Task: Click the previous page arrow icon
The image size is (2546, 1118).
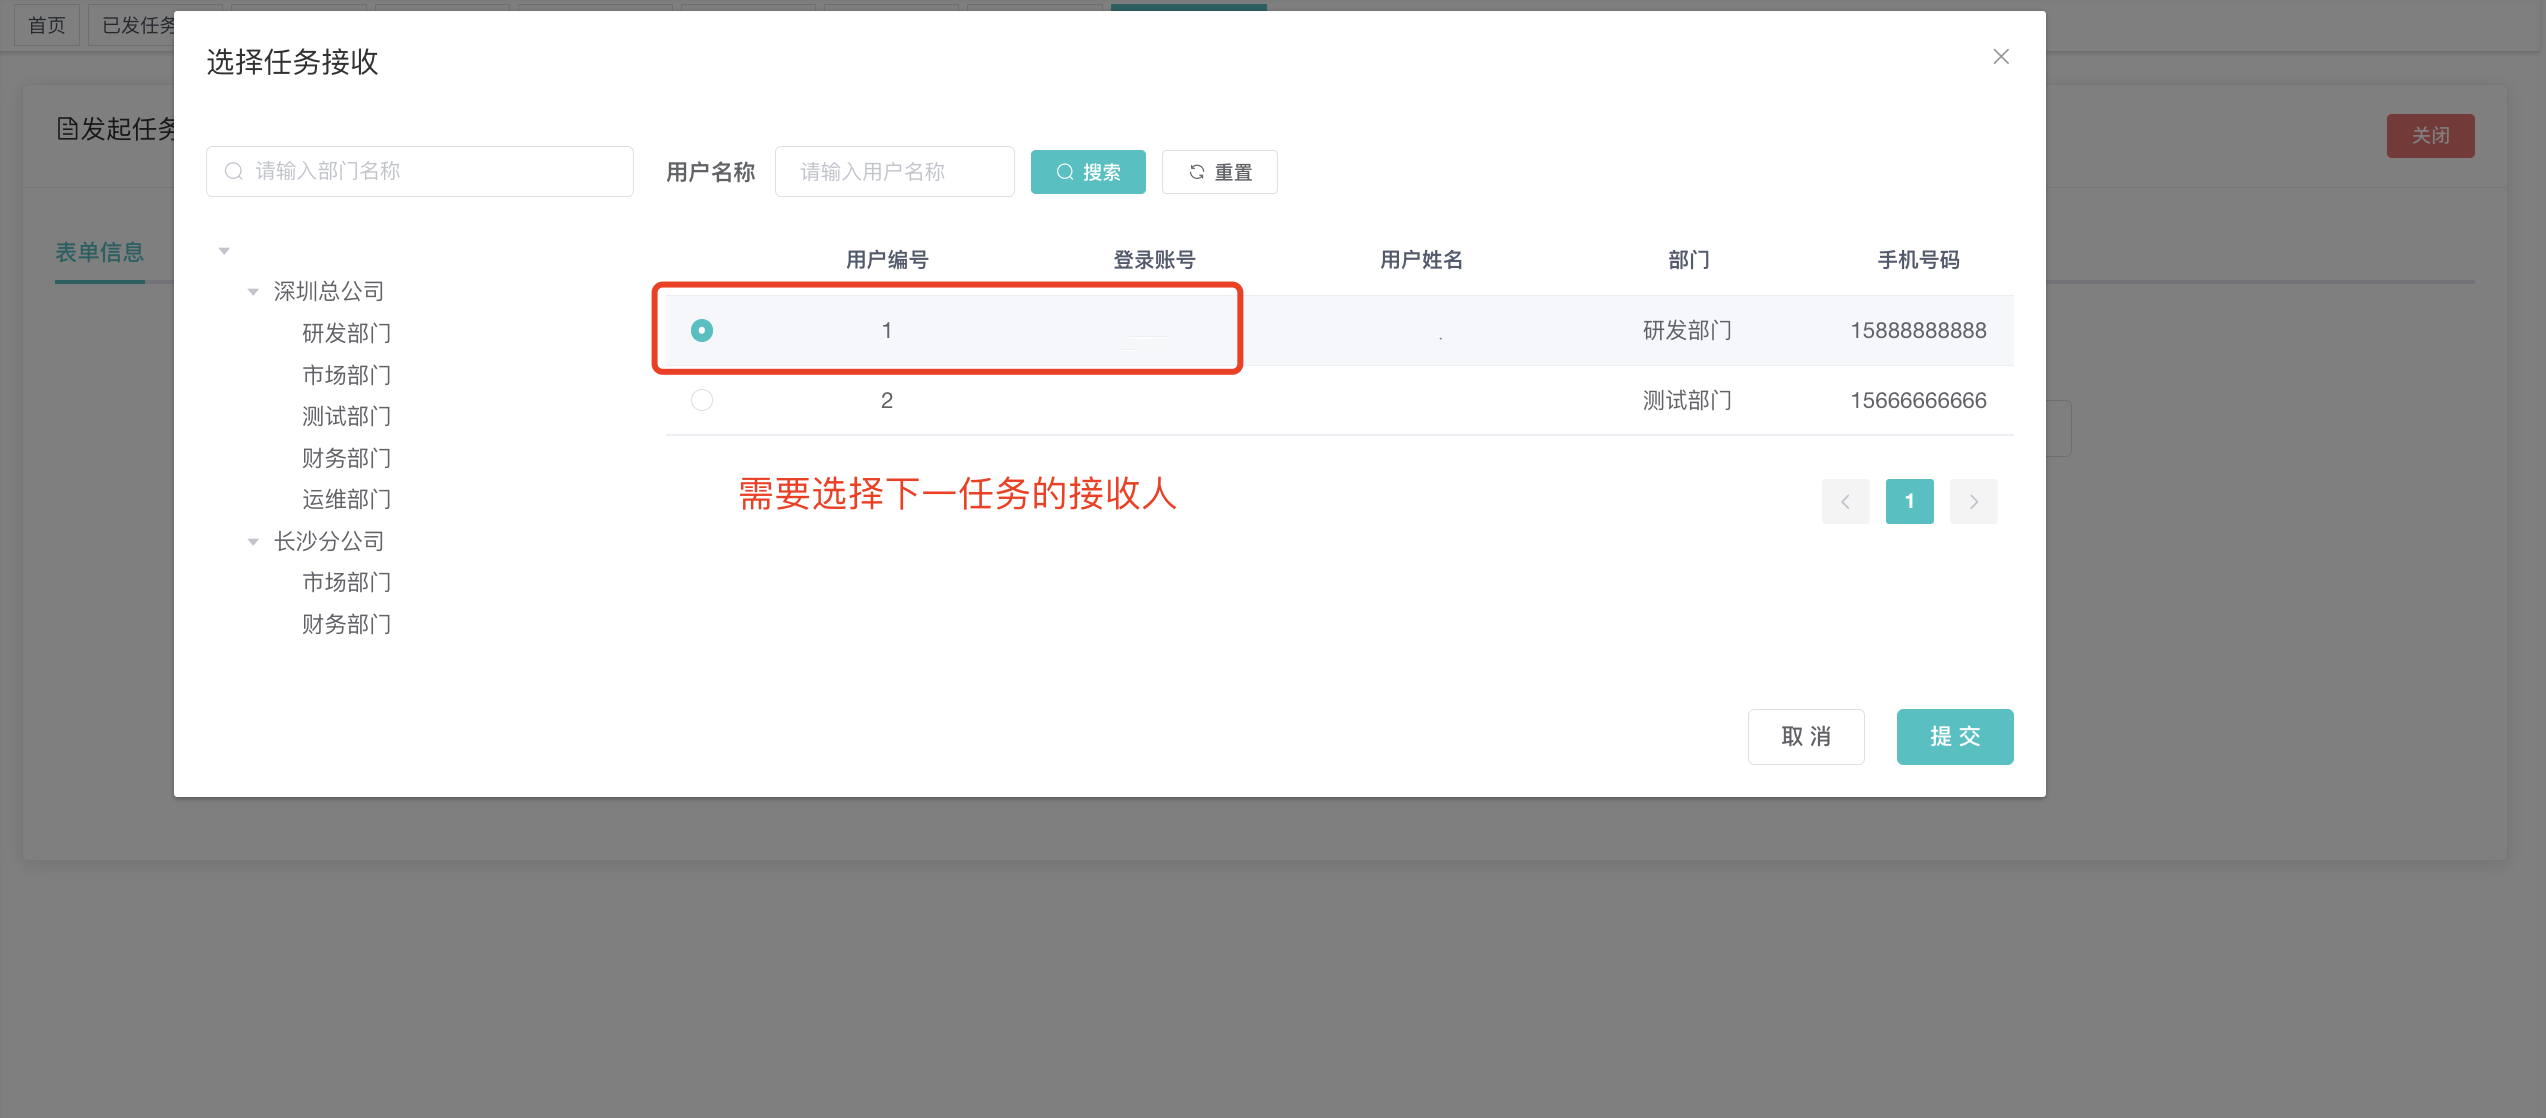Action: (1845, 501)
